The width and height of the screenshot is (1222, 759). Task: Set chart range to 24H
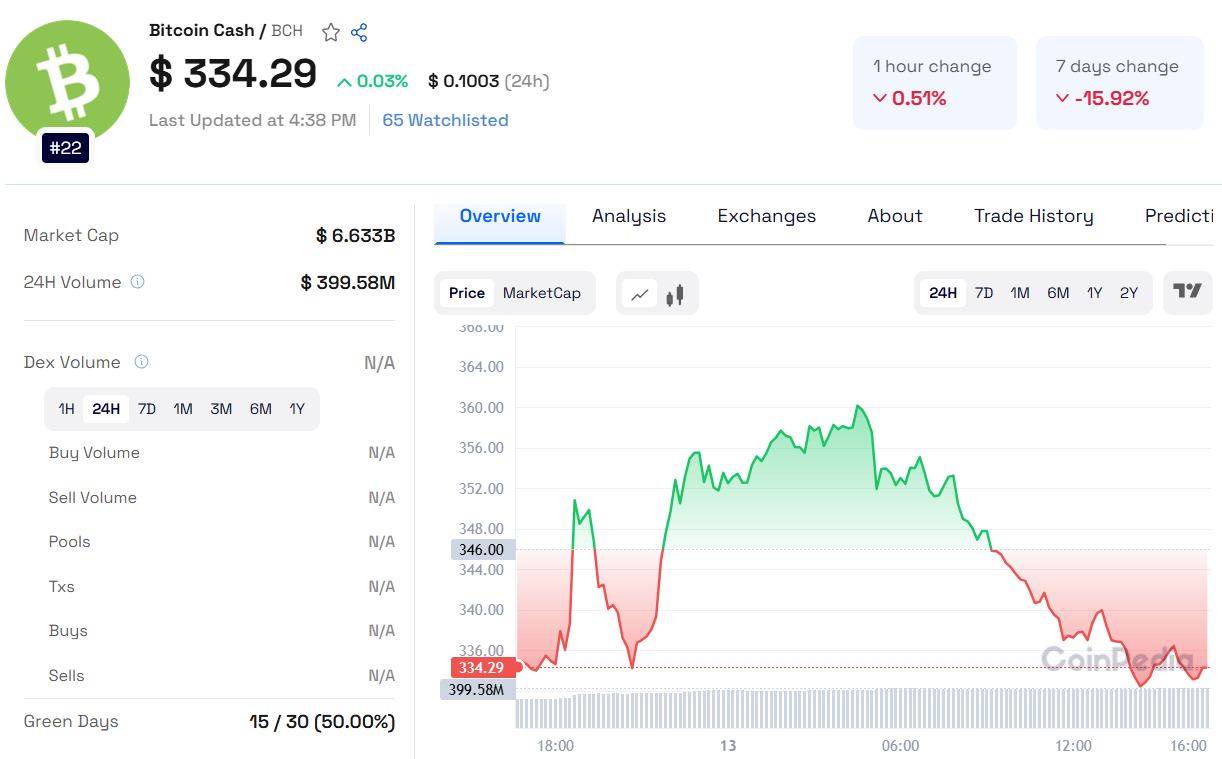[943, 293]
